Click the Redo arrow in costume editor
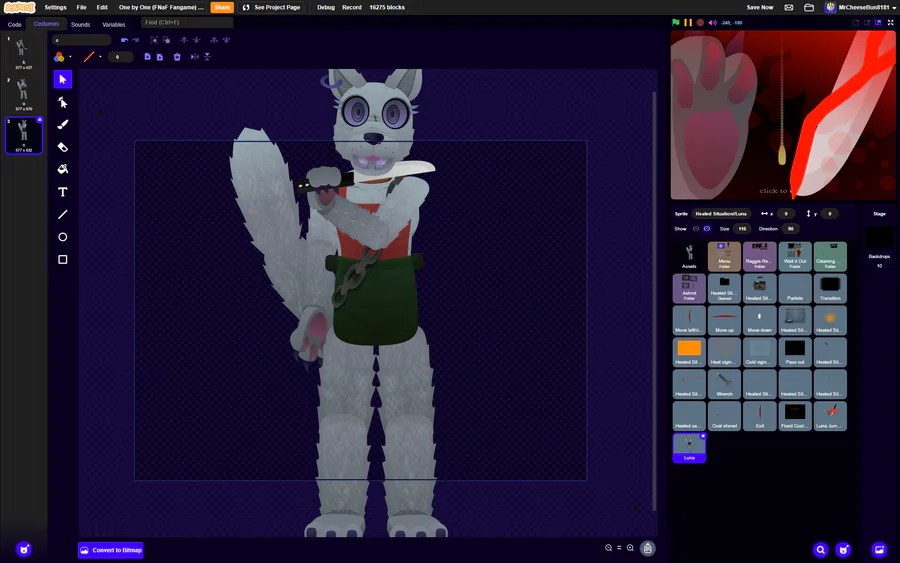The image size is (900, 563). [x=135, y=40]
